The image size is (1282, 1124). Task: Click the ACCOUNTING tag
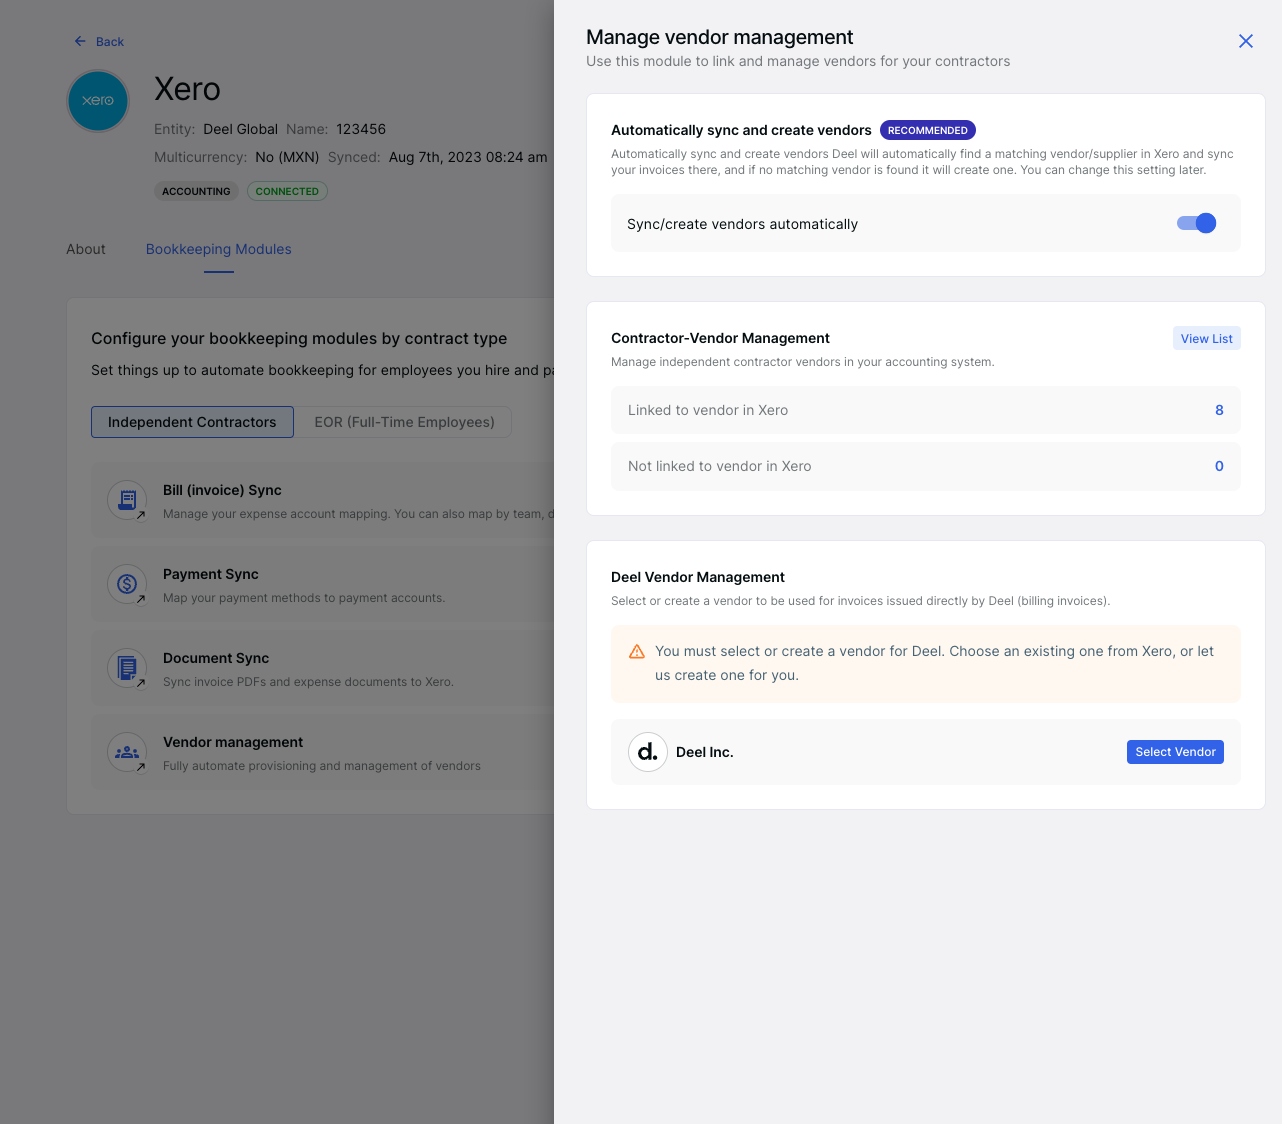[x=196, y=191]
